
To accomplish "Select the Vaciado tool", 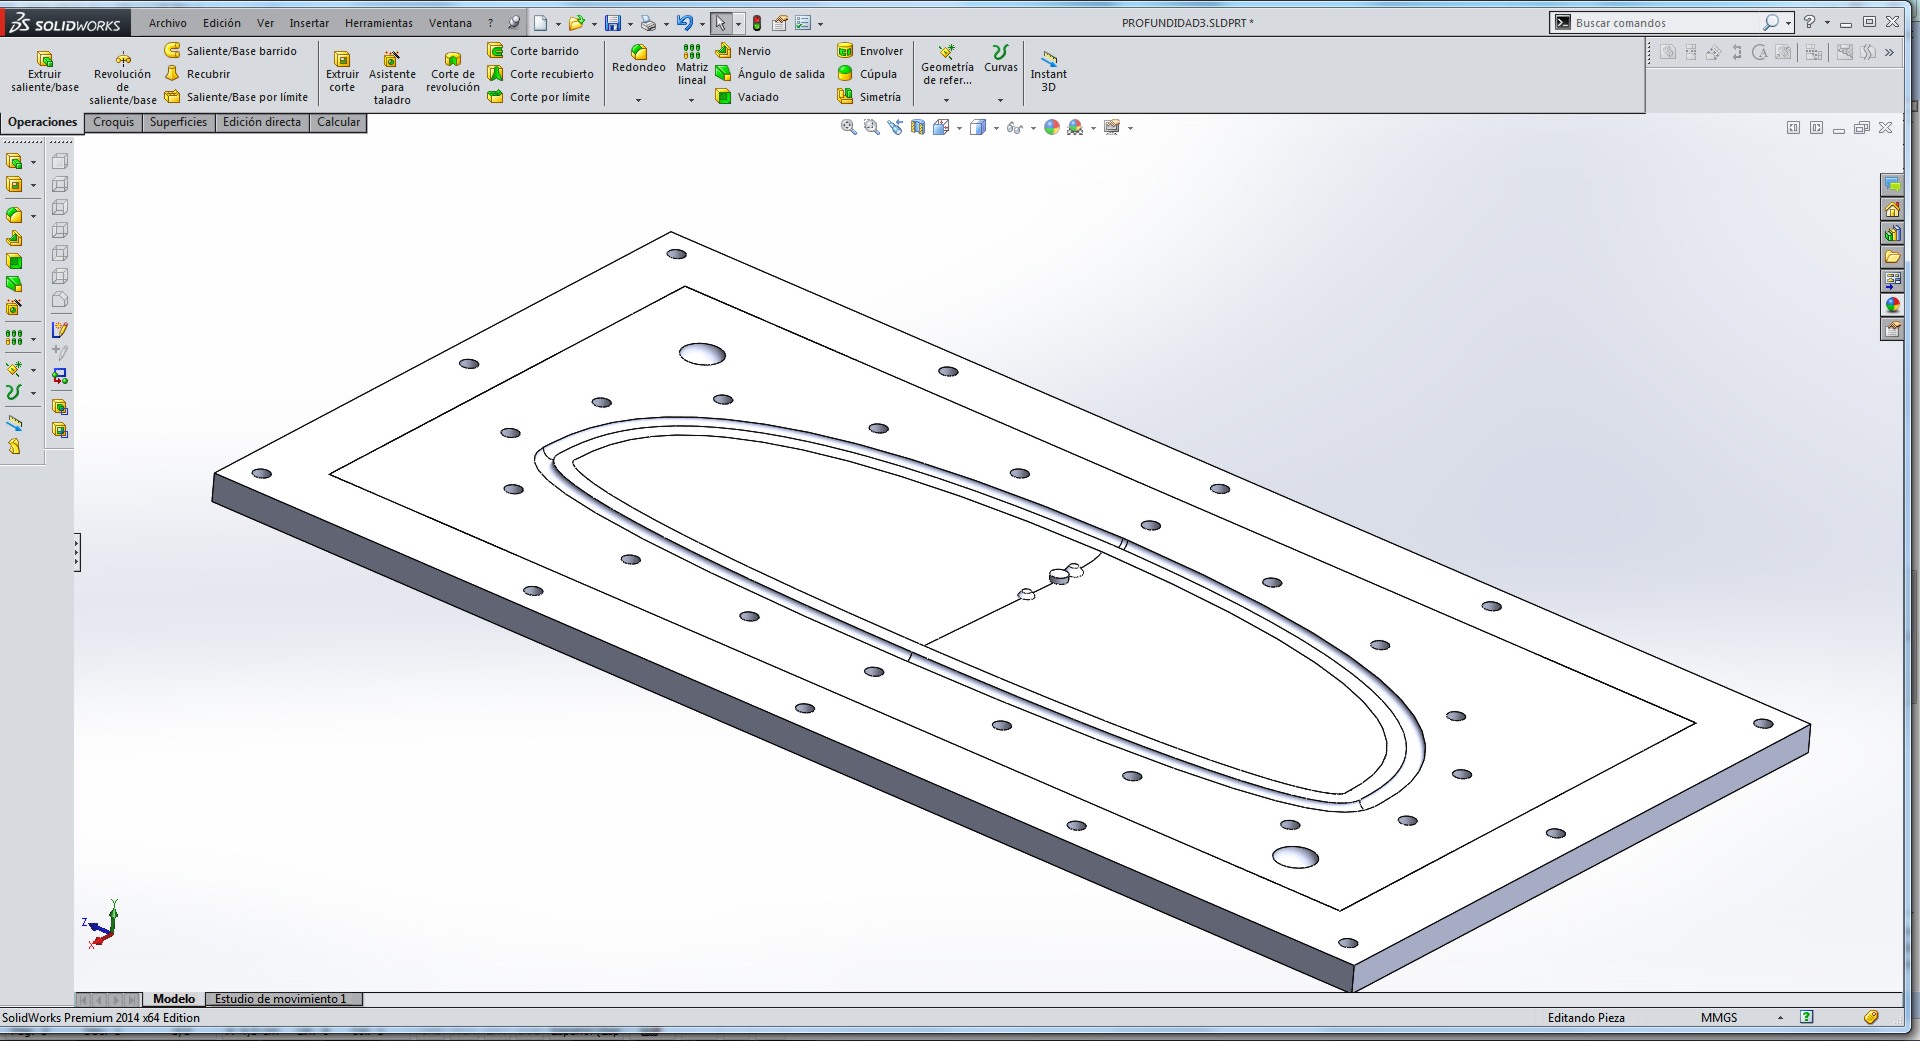I will pos(724,97).
